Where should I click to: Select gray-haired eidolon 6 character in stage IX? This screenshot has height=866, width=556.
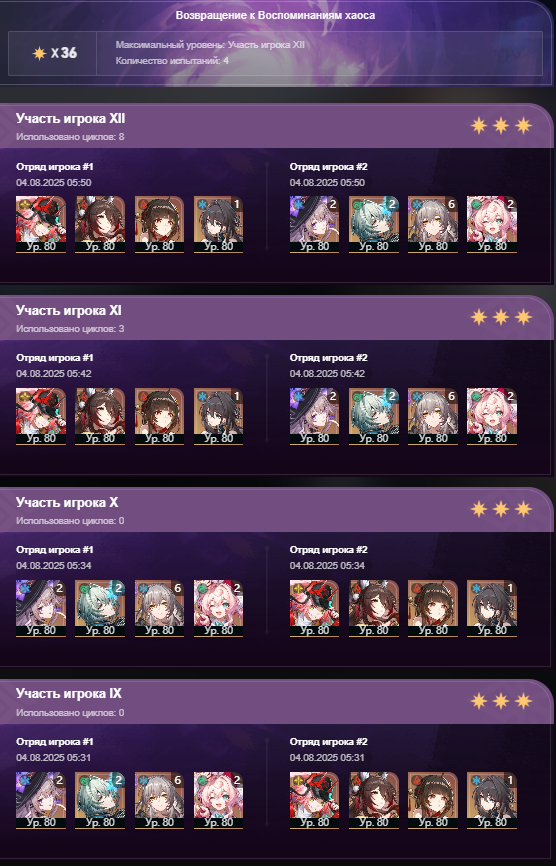tap(160, 800)
